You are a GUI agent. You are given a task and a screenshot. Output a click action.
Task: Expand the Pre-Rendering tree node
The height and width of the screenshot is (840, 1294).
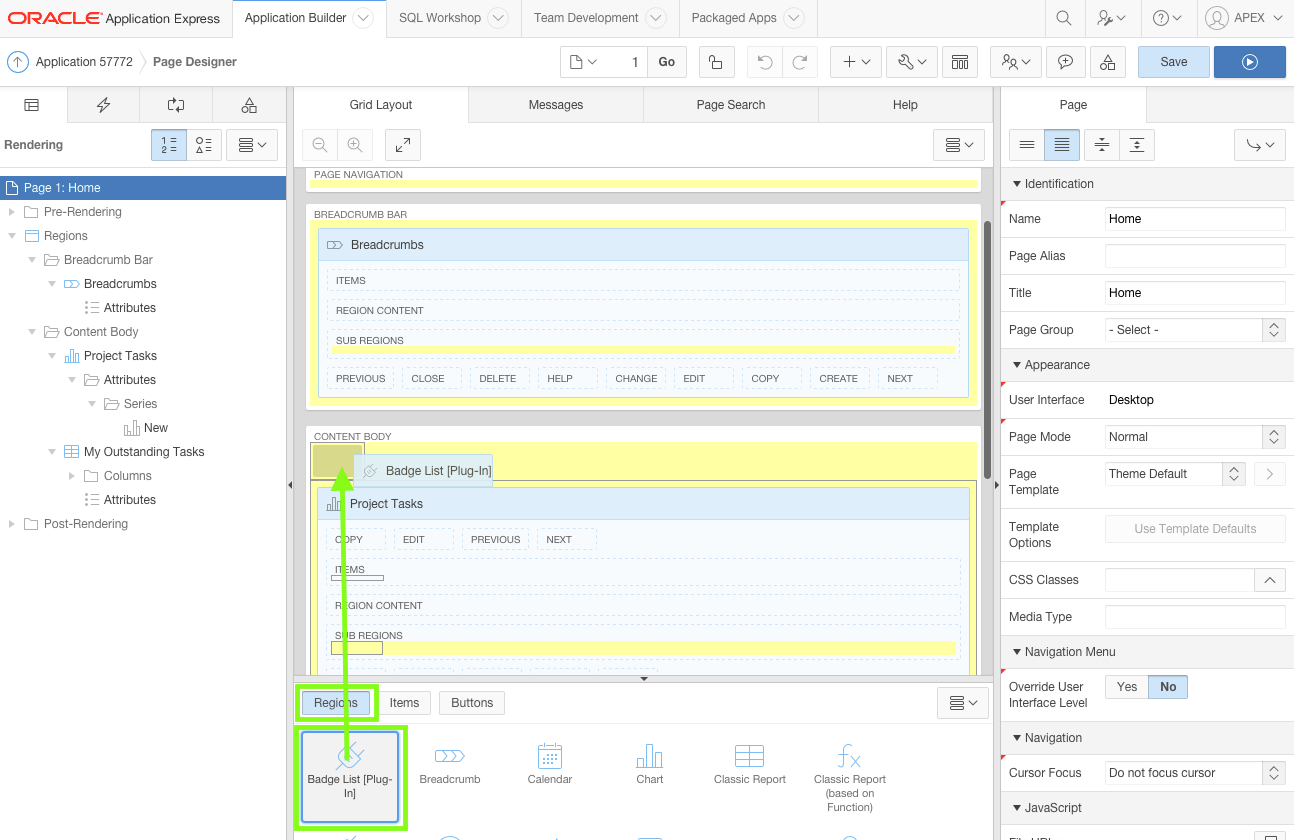coord(12,212)
